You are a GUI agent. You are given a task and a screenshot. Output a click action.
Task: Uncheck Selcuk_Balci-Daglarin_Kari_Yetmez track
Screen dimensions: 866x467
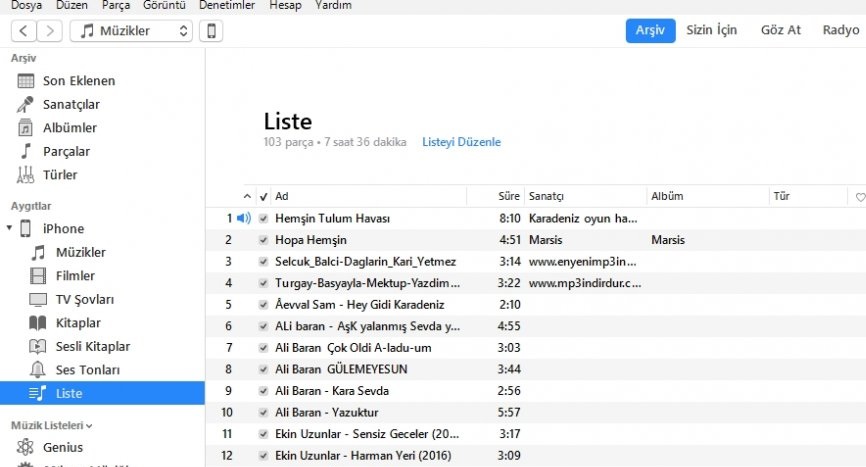point(263,262)
